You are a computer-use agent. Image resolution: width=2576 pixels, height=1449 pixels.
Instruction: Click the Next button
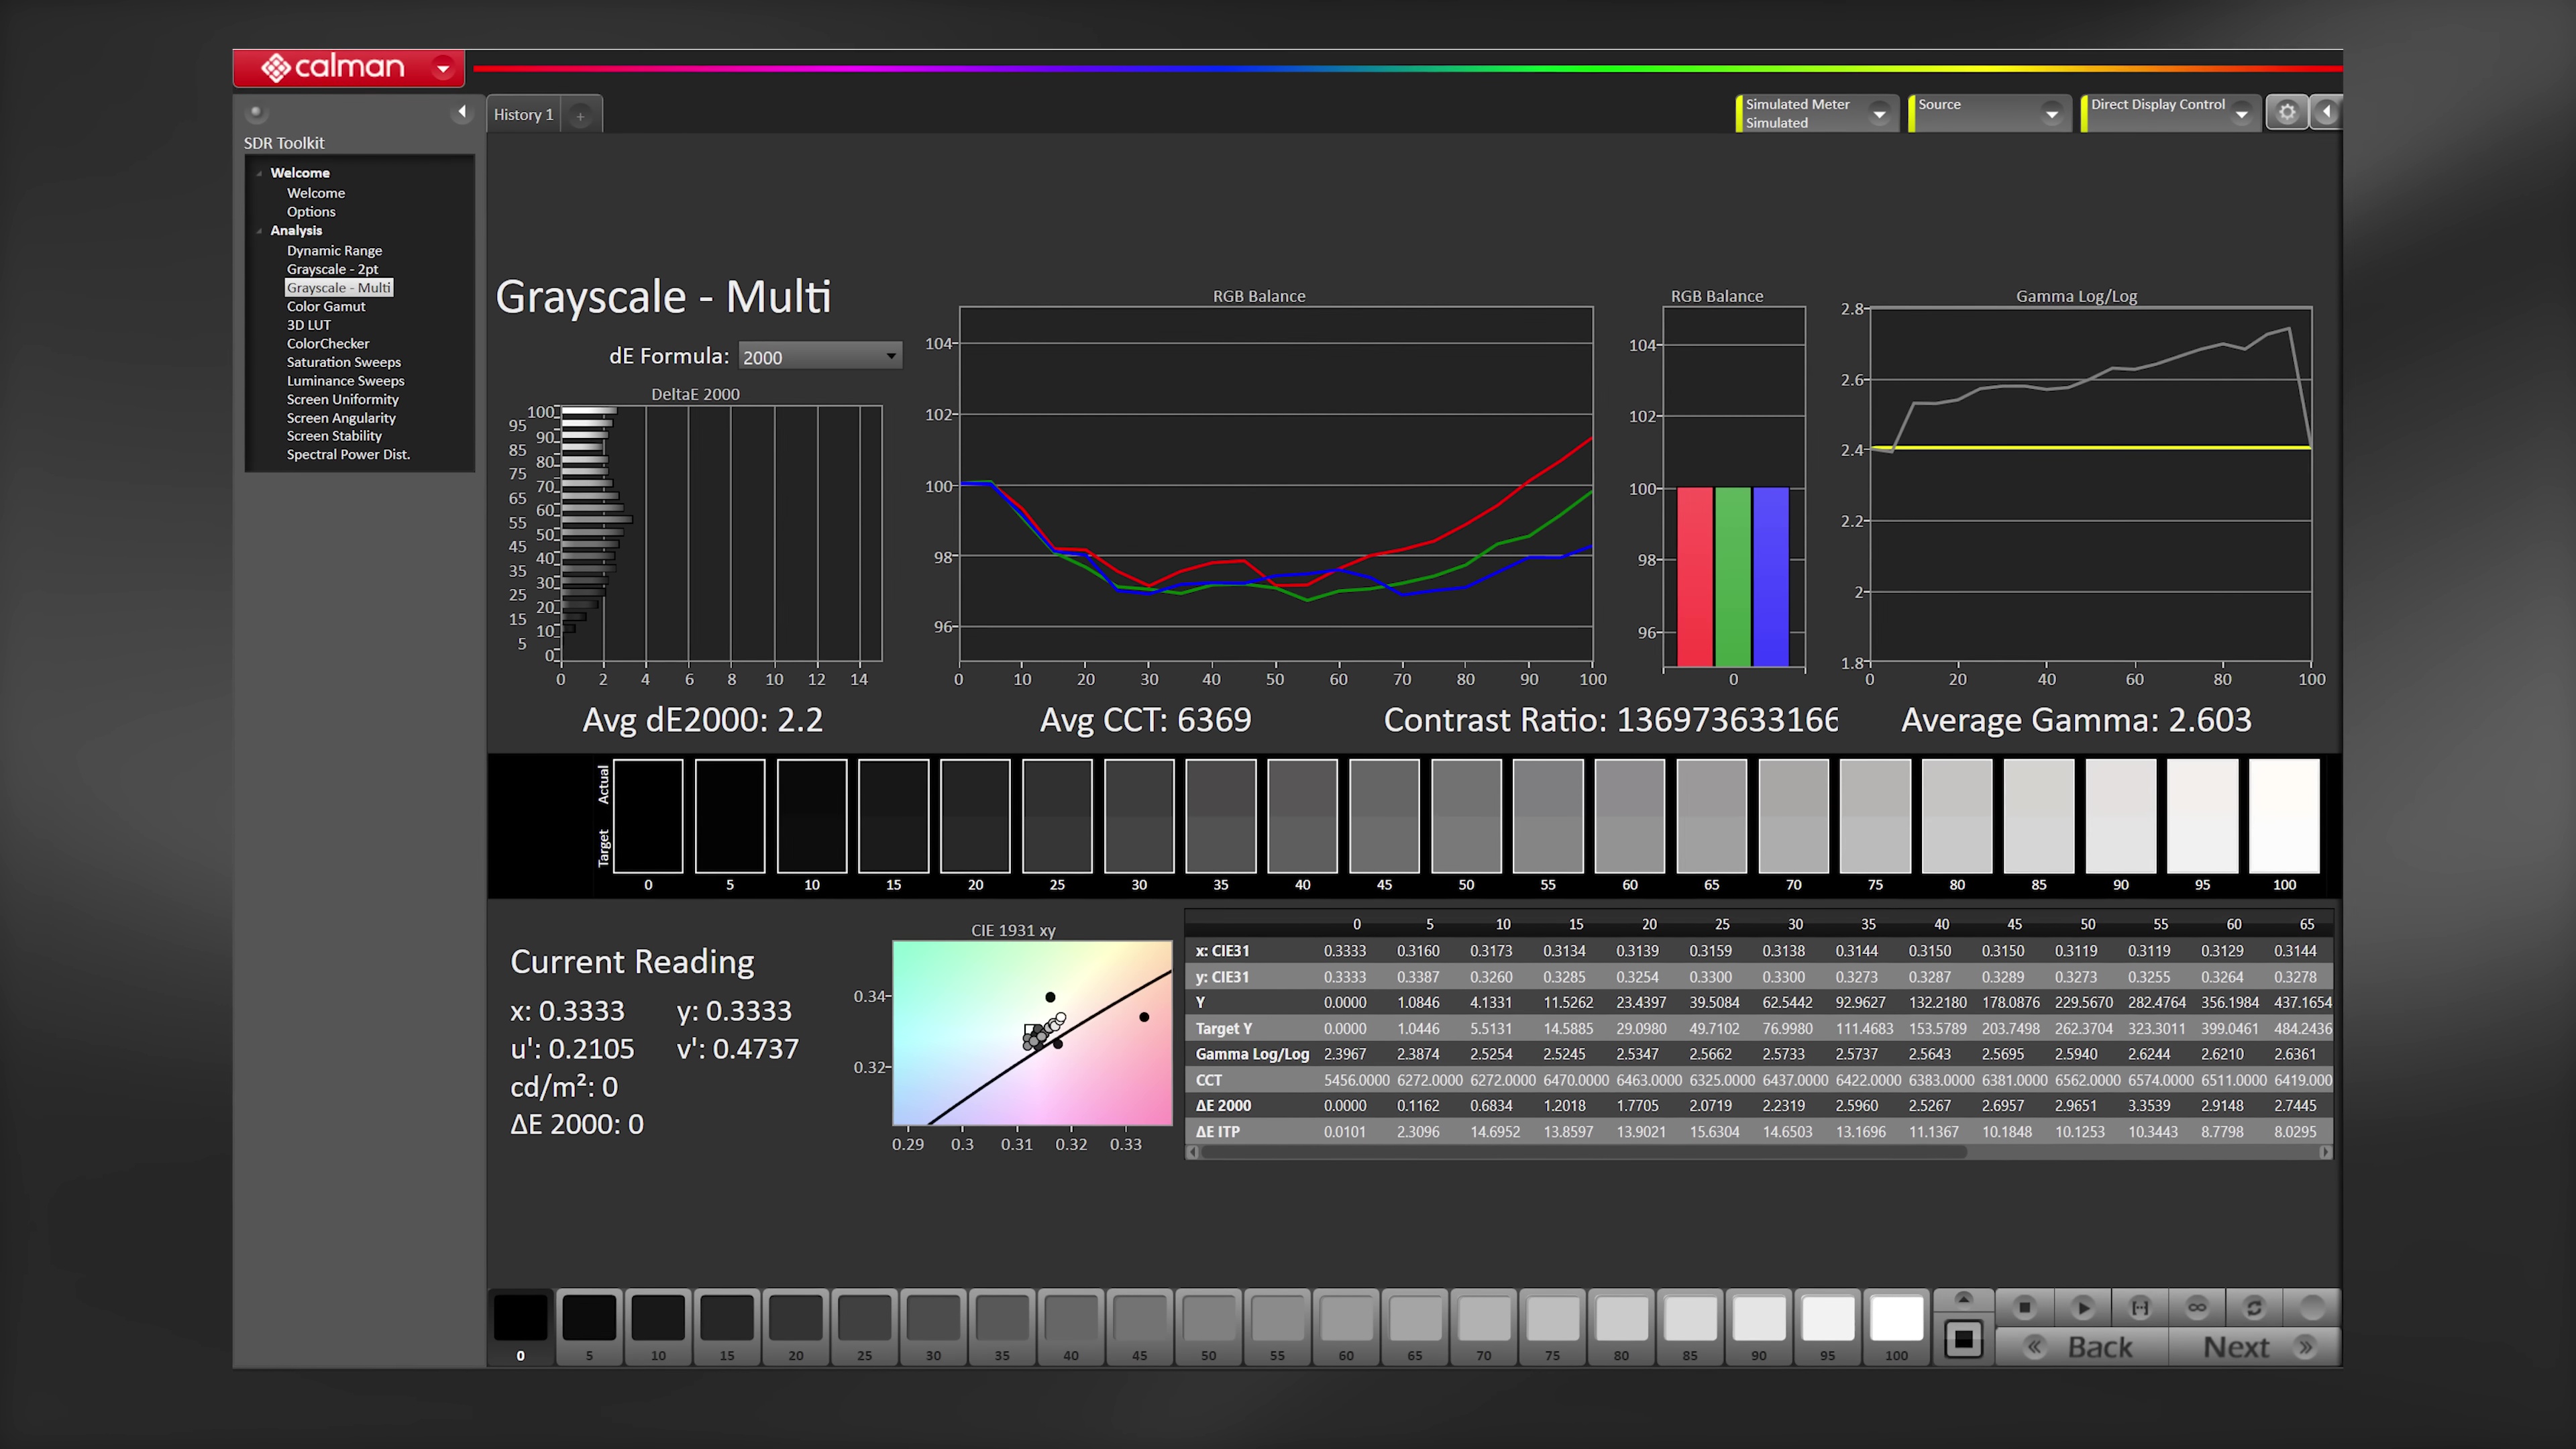(2255, 1347)
